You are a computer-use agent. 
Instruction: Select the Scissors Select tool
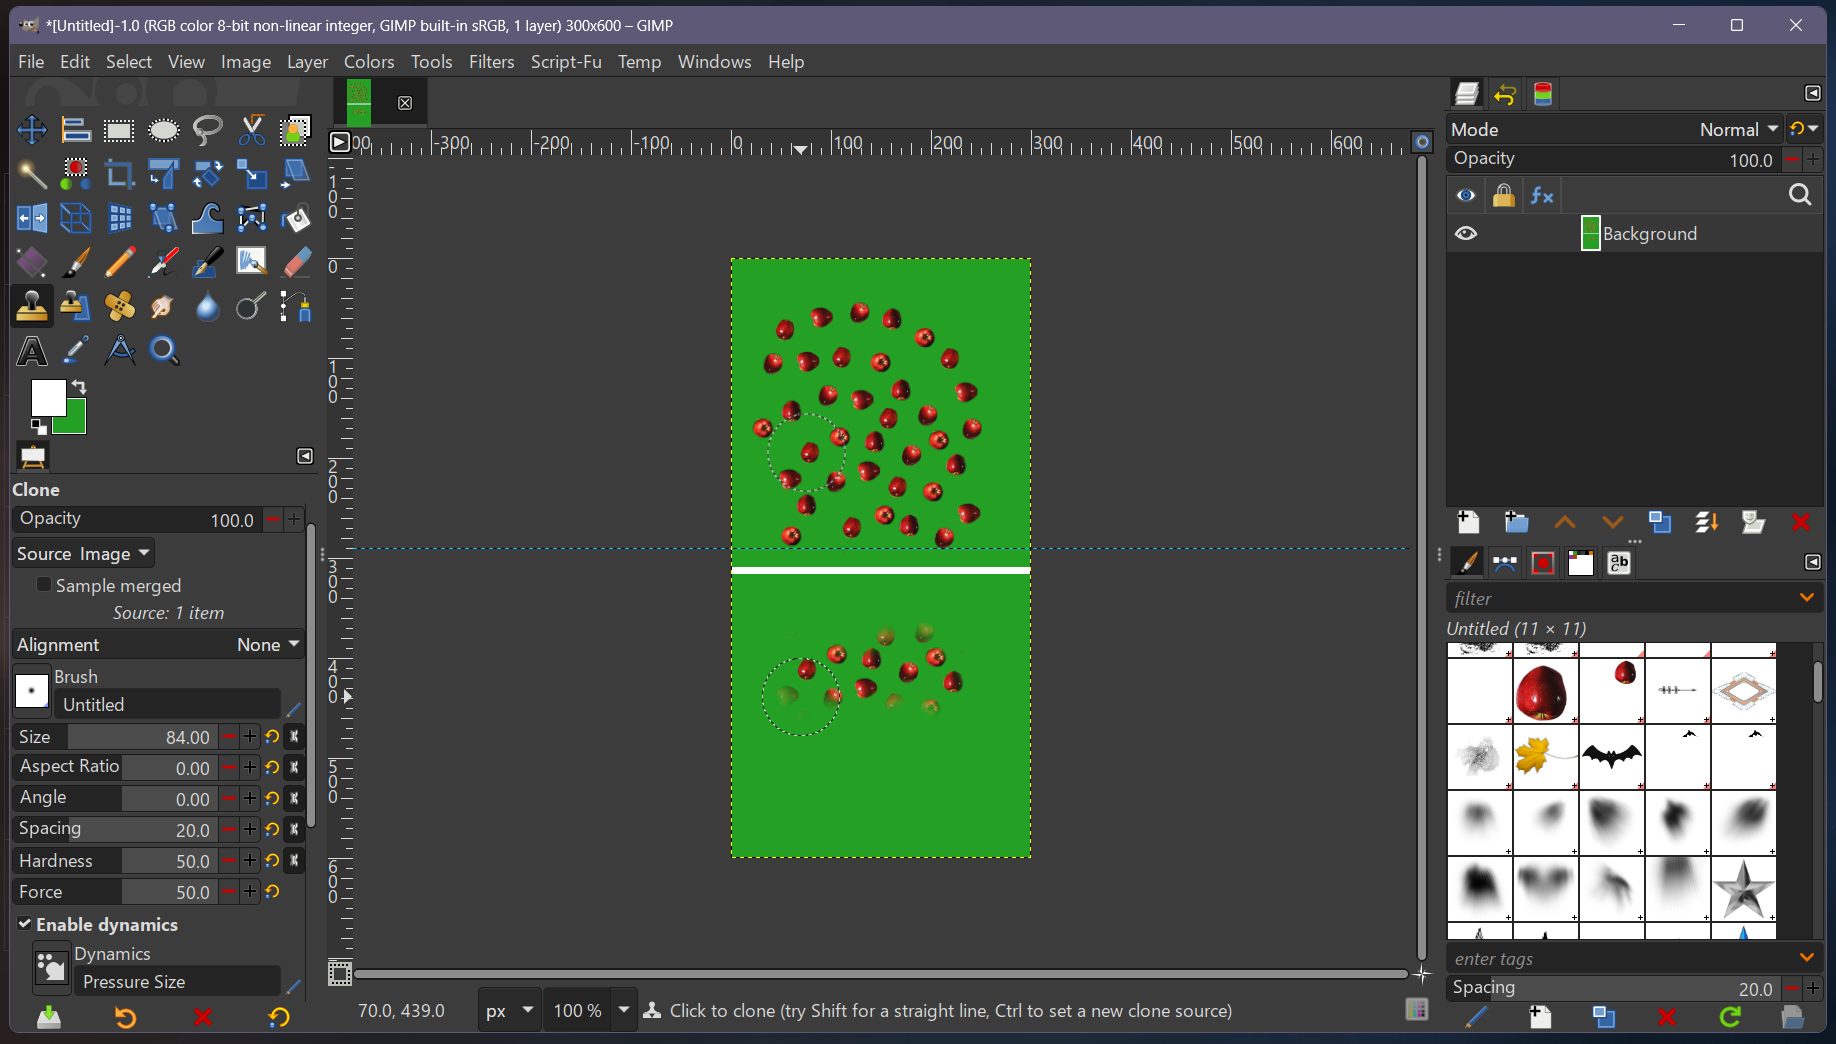click(x=251, y=130)
